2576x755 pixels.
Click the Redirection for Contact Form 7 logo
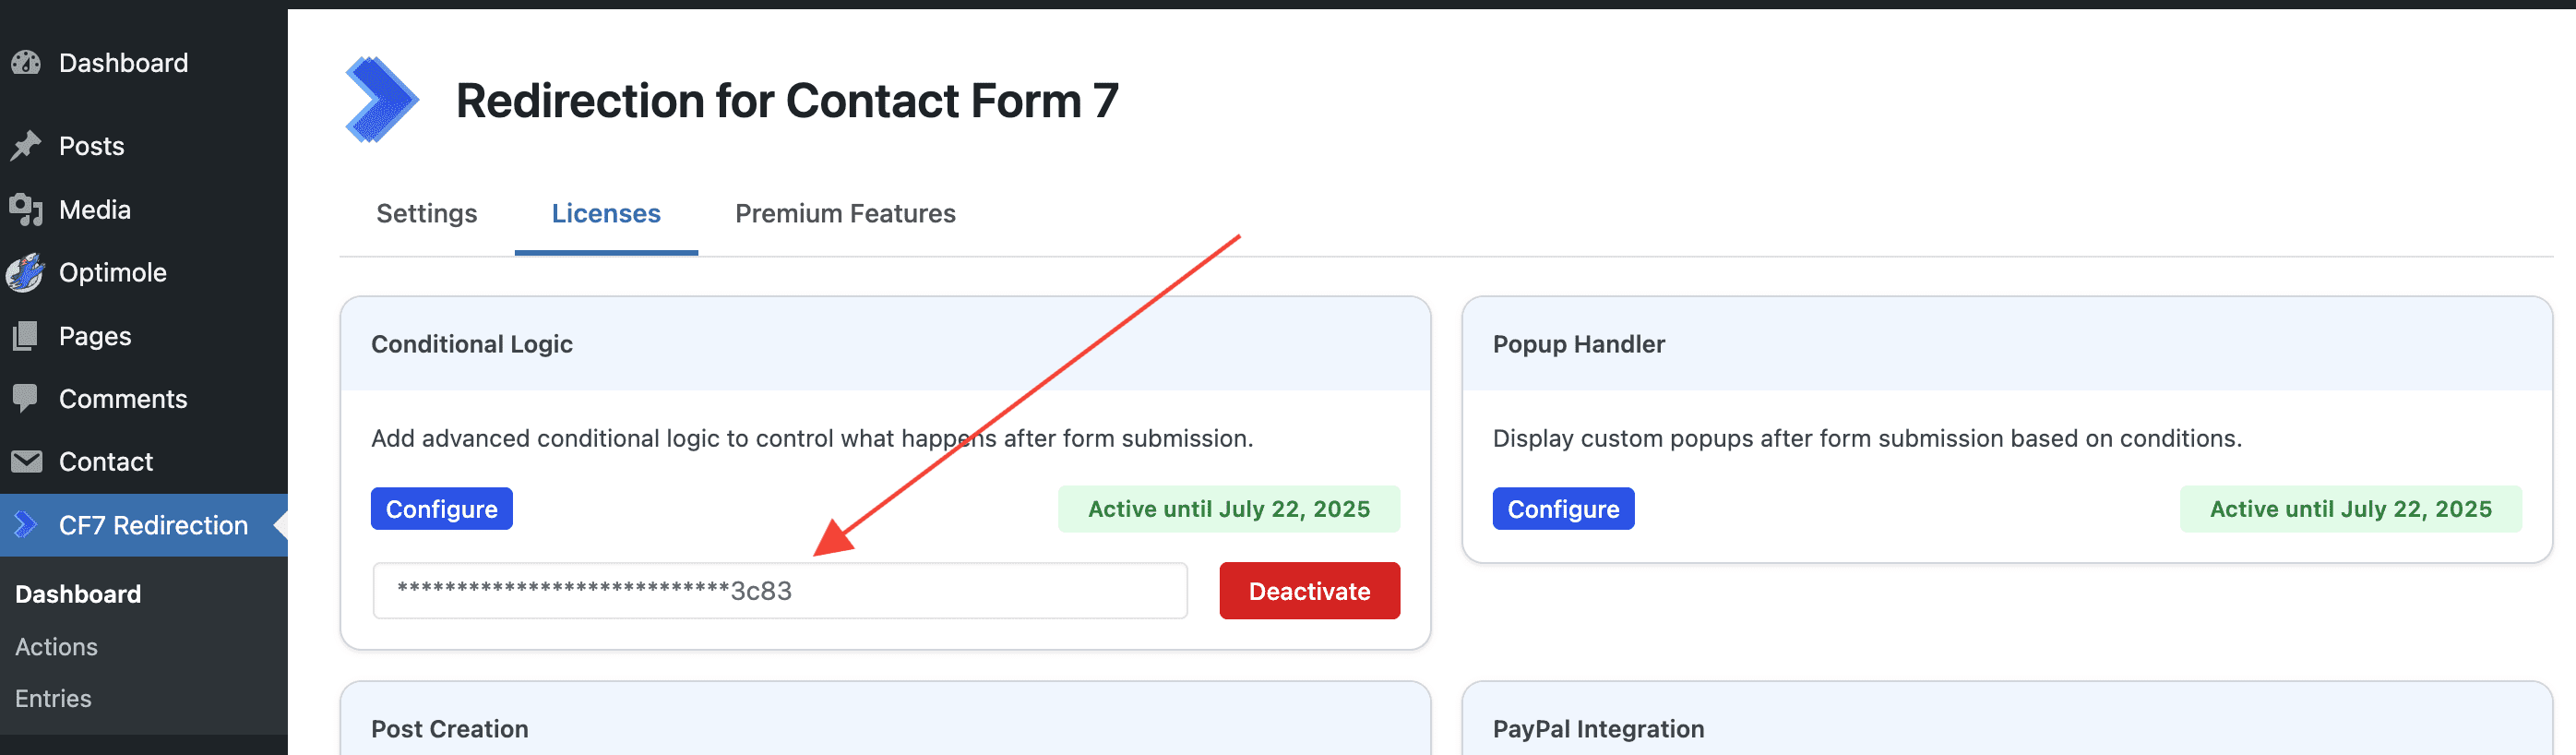381,100
